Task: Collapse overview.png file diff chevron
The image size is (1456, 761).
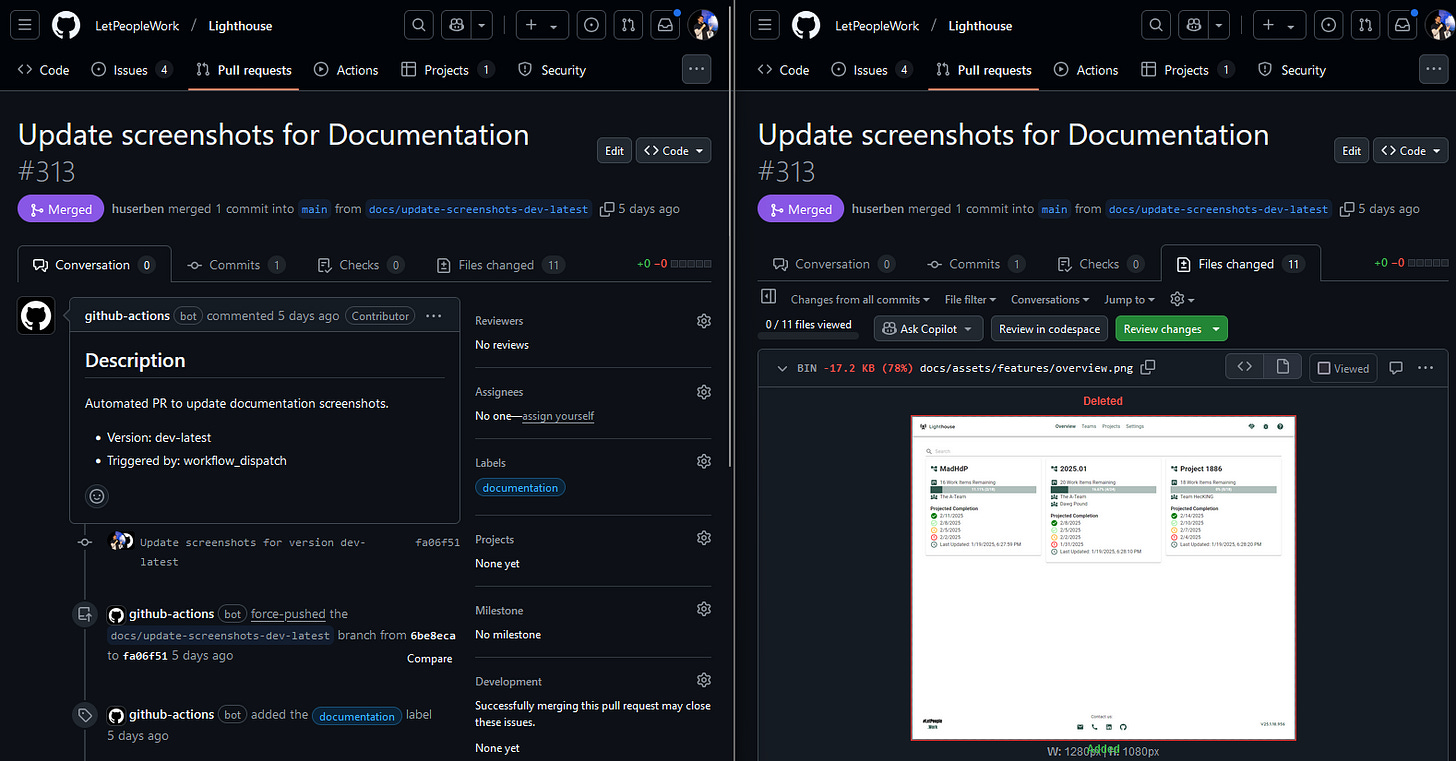Action: 782,368
